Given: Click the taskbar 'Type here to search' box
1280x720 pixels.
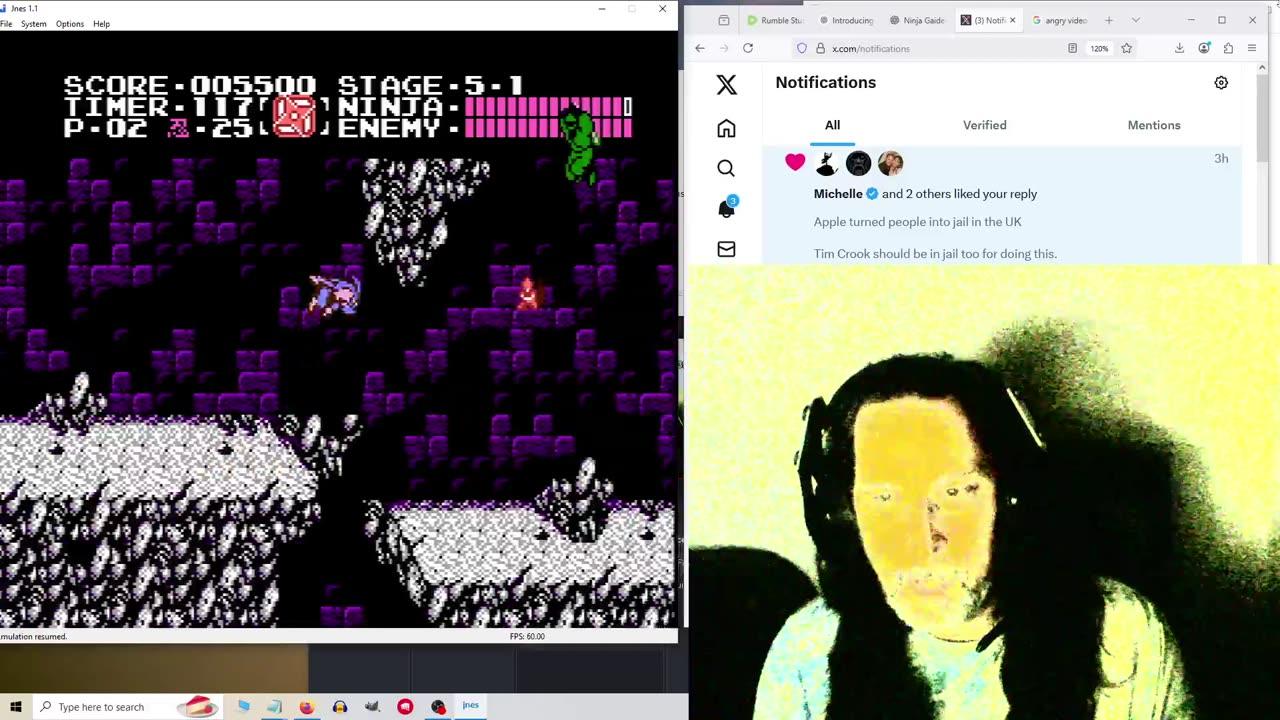Looking at the screenshot, I should [126, 706].
